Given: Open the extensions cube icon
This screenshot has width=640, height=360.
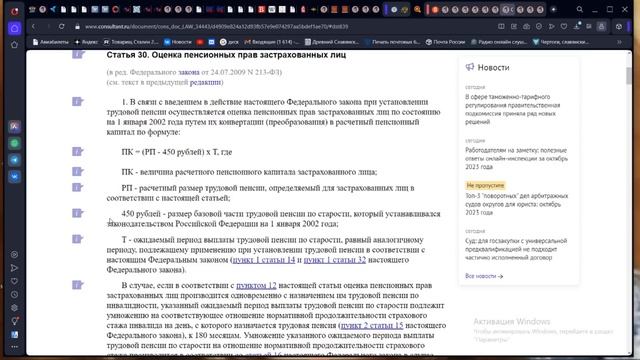Looking at the screenshot, I should (x=619, y=27).
